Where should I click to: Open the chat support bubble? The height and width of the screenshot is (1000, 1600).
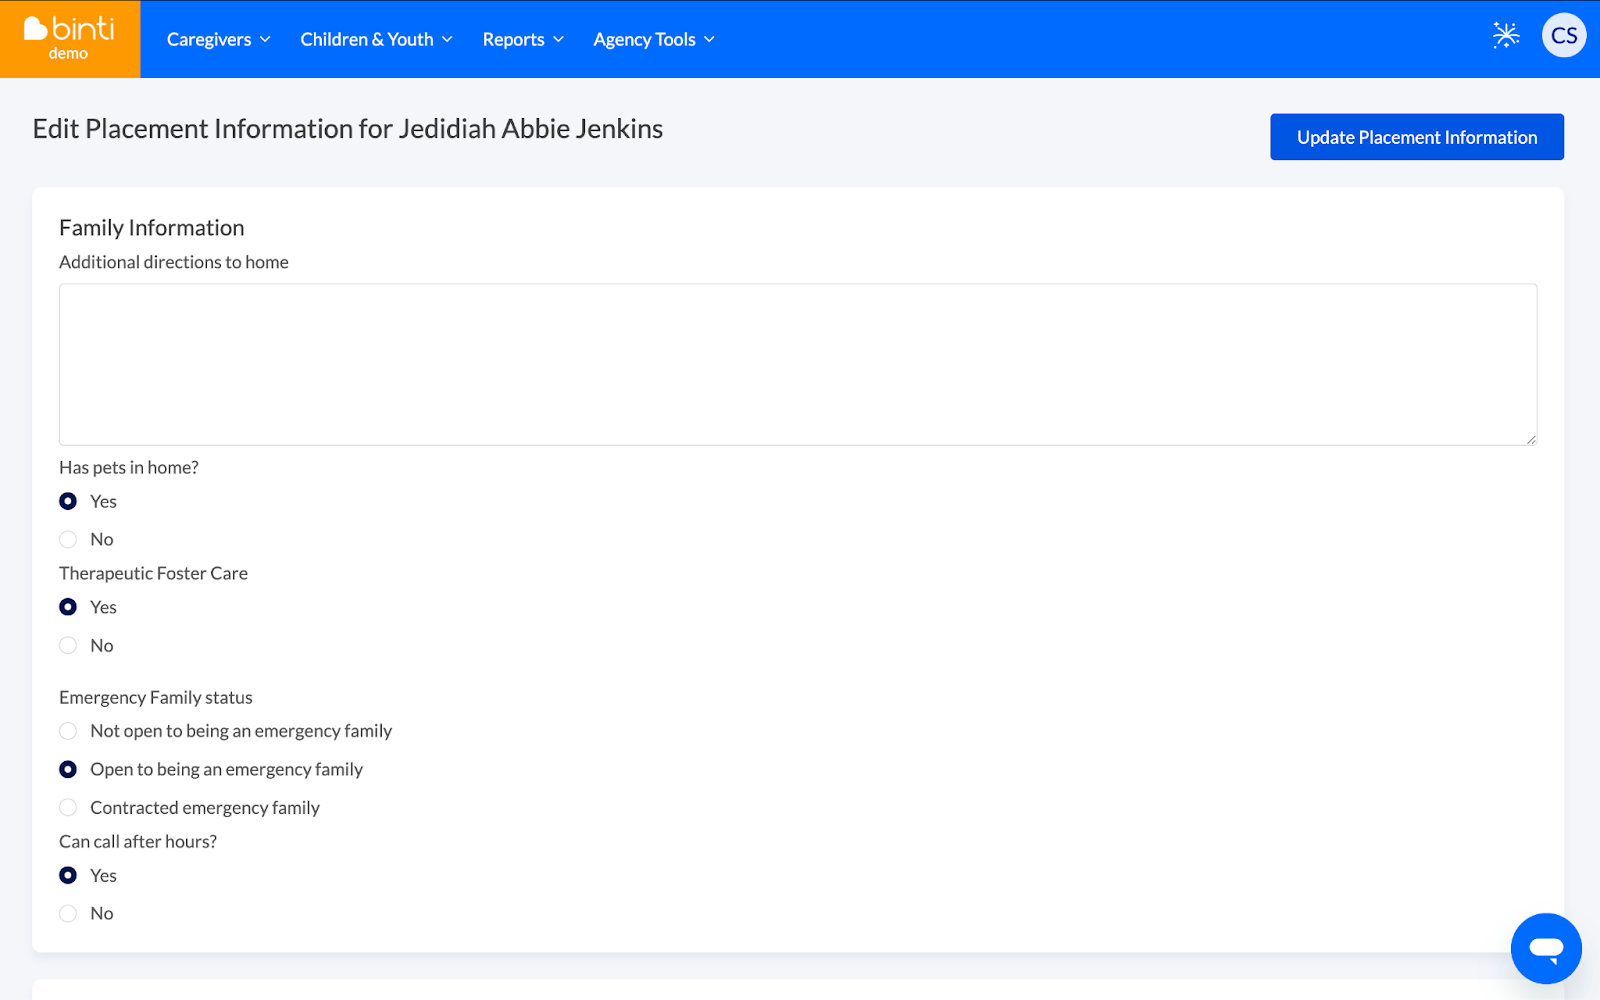coord(1545,948)
